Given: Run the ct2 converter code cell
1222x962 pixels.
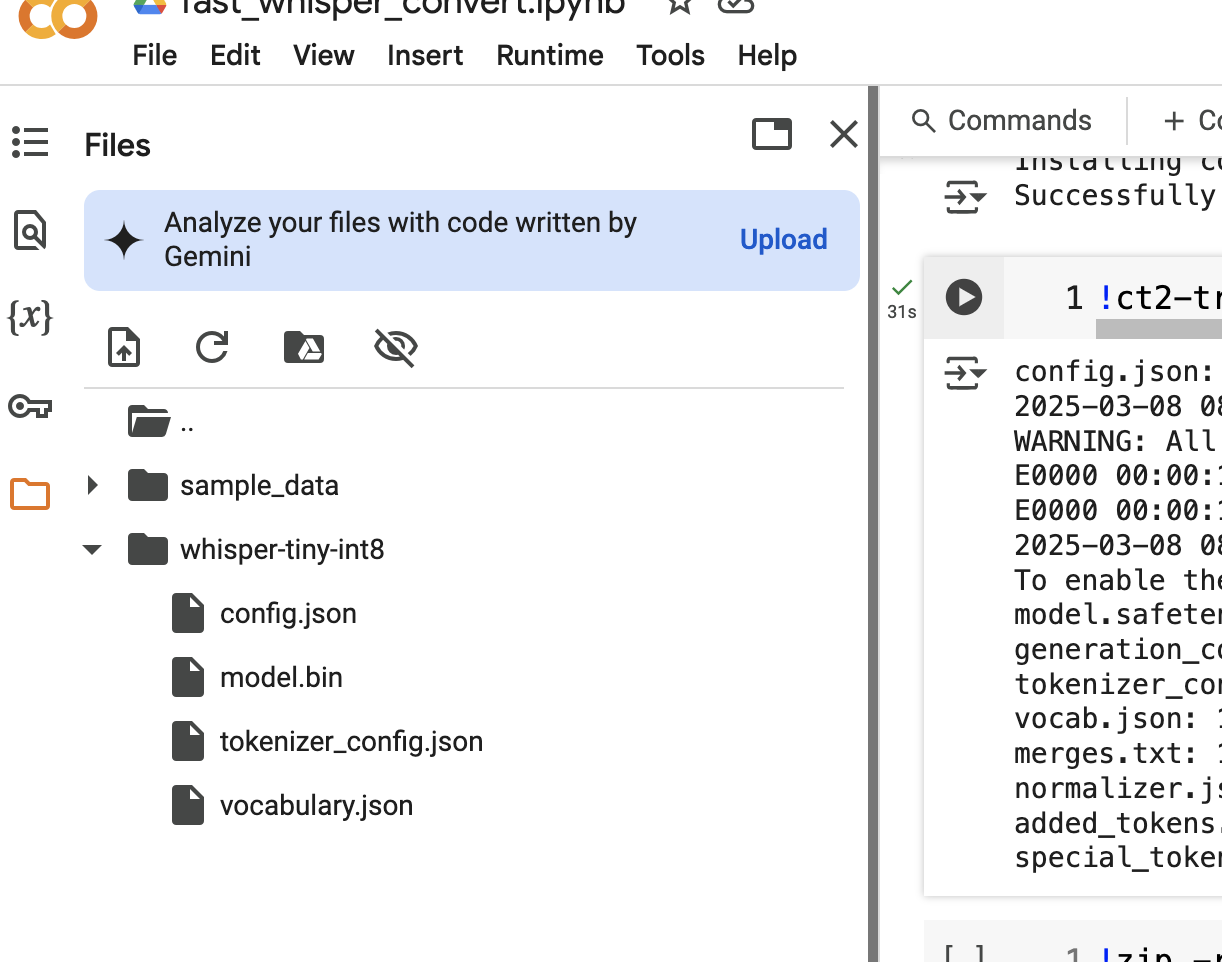Looking at the screenshot, I should [964, 298].
